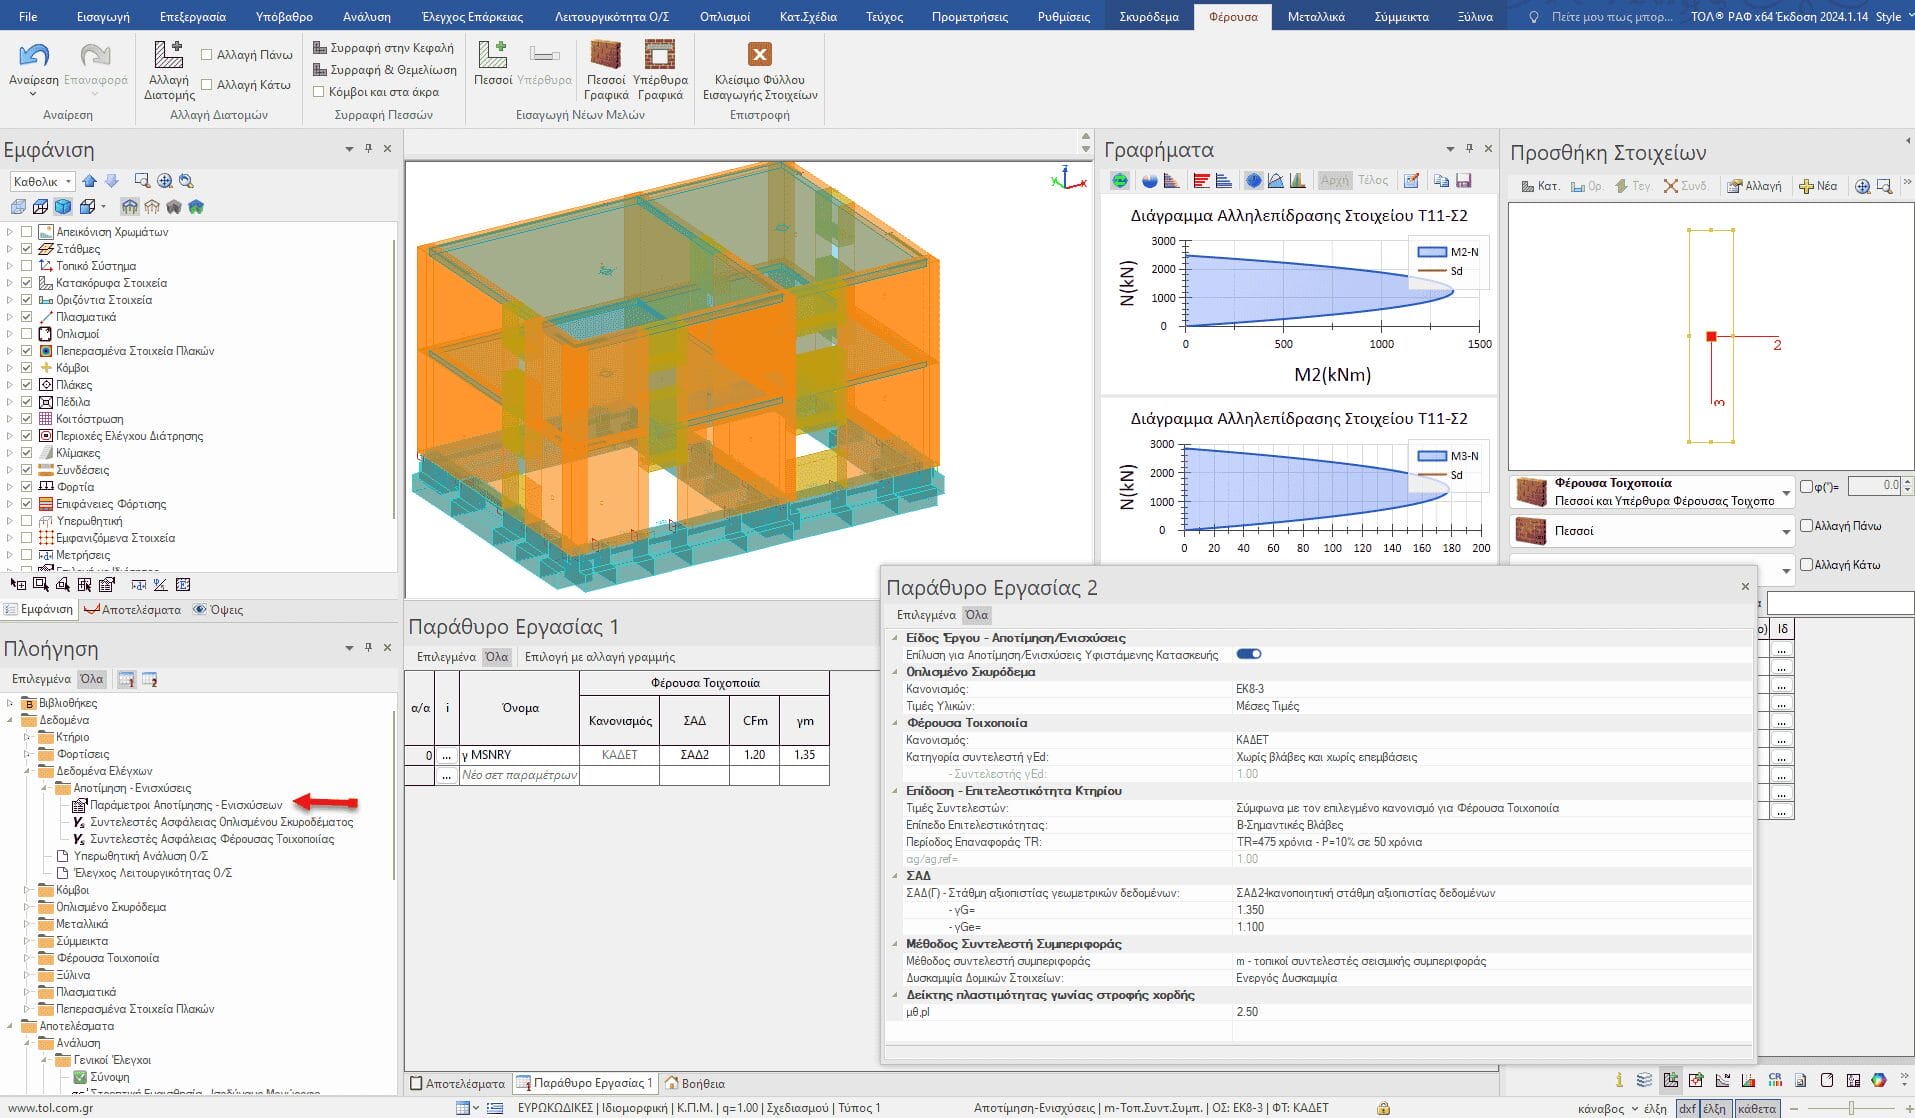Click Κλείσιμο Φύλλου Εισαγωγής Στοιχείων icon
This screenshot has width=1915, height=1118.
[759, 54]
